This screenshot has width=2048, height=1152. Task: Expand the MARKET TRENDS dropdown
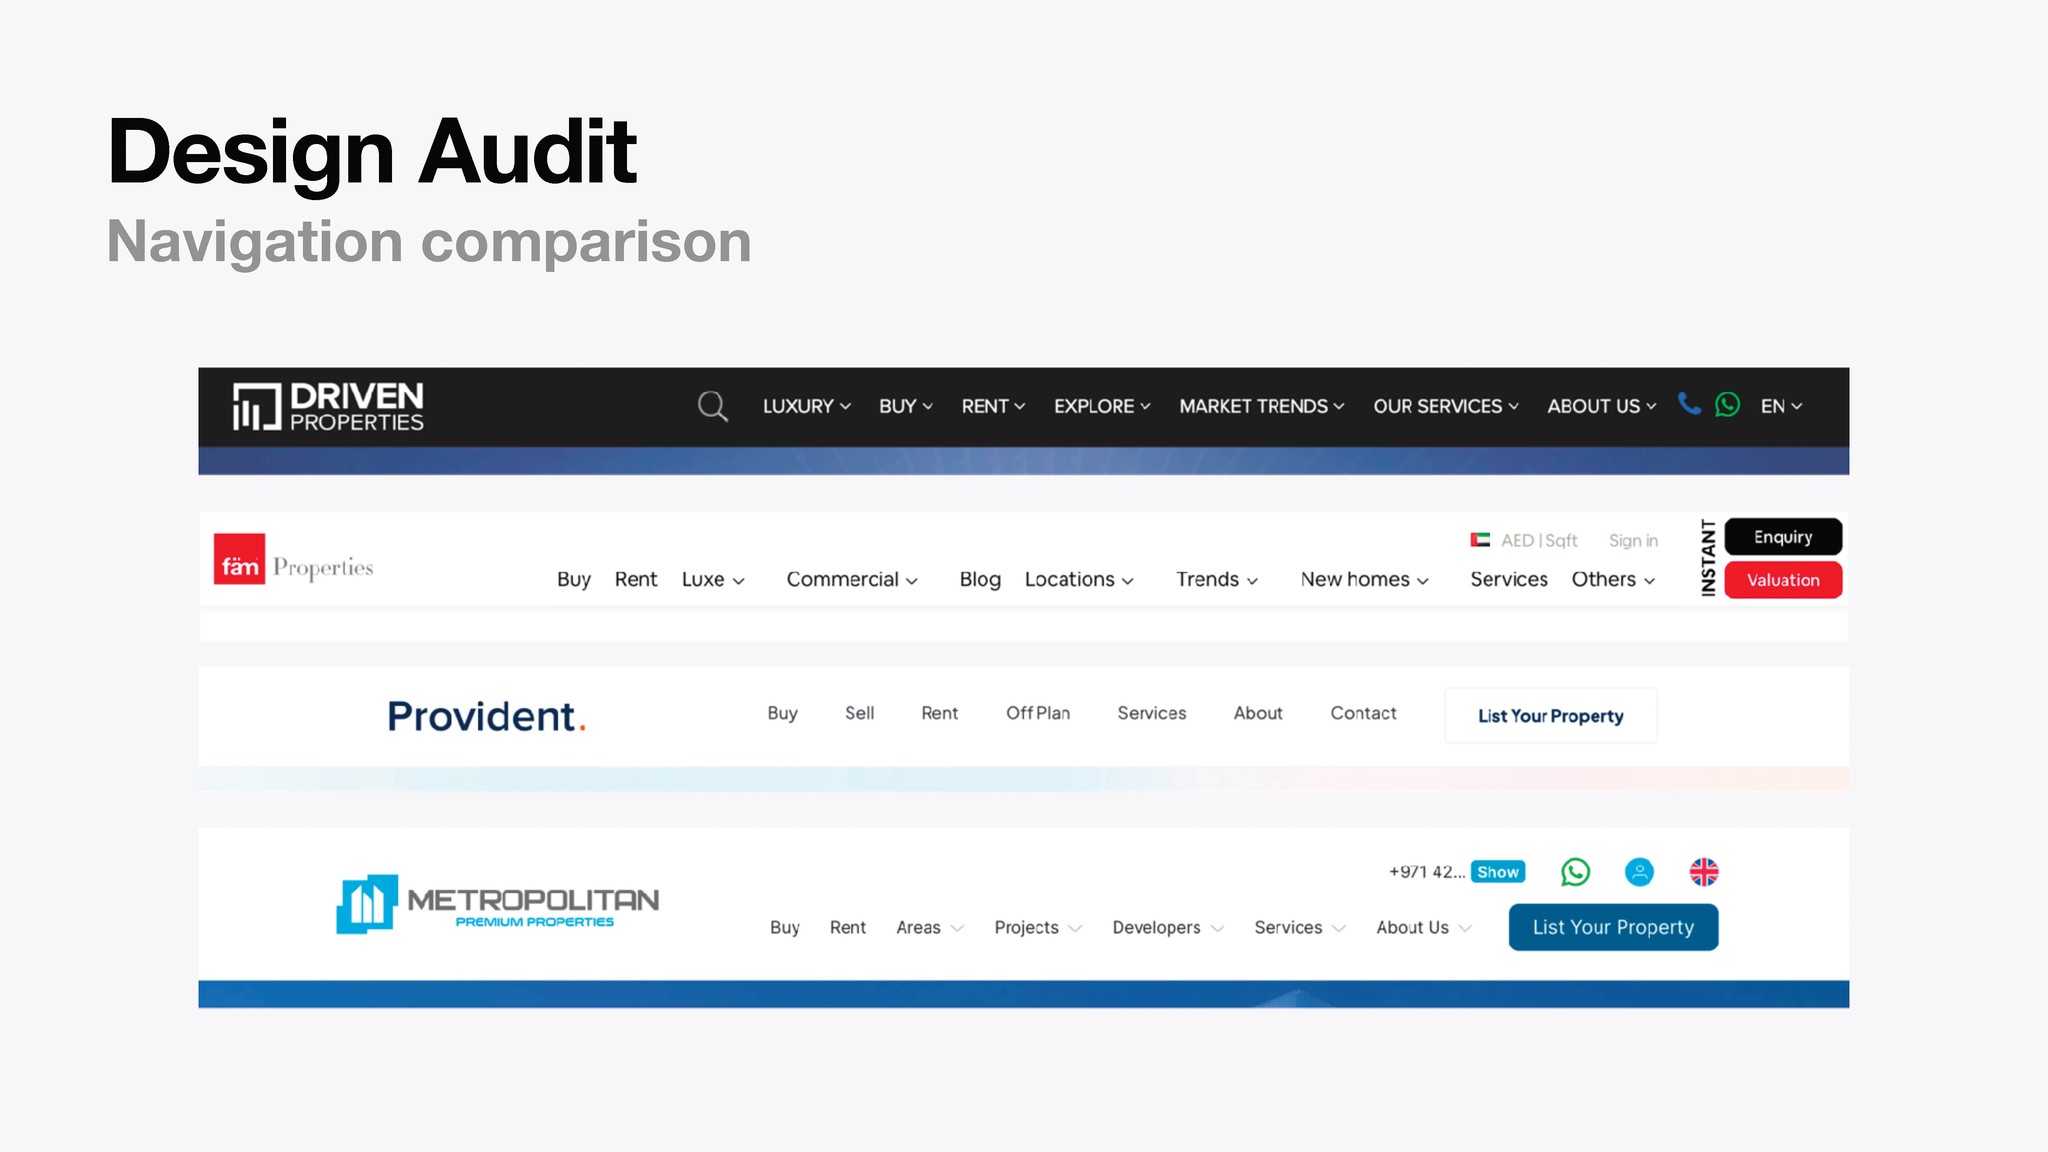1261,406
